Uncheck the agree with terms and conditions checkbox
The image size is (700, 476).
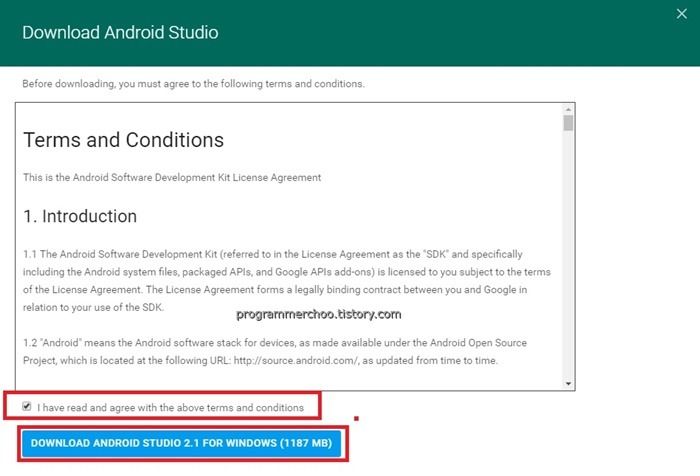(27, 406)
